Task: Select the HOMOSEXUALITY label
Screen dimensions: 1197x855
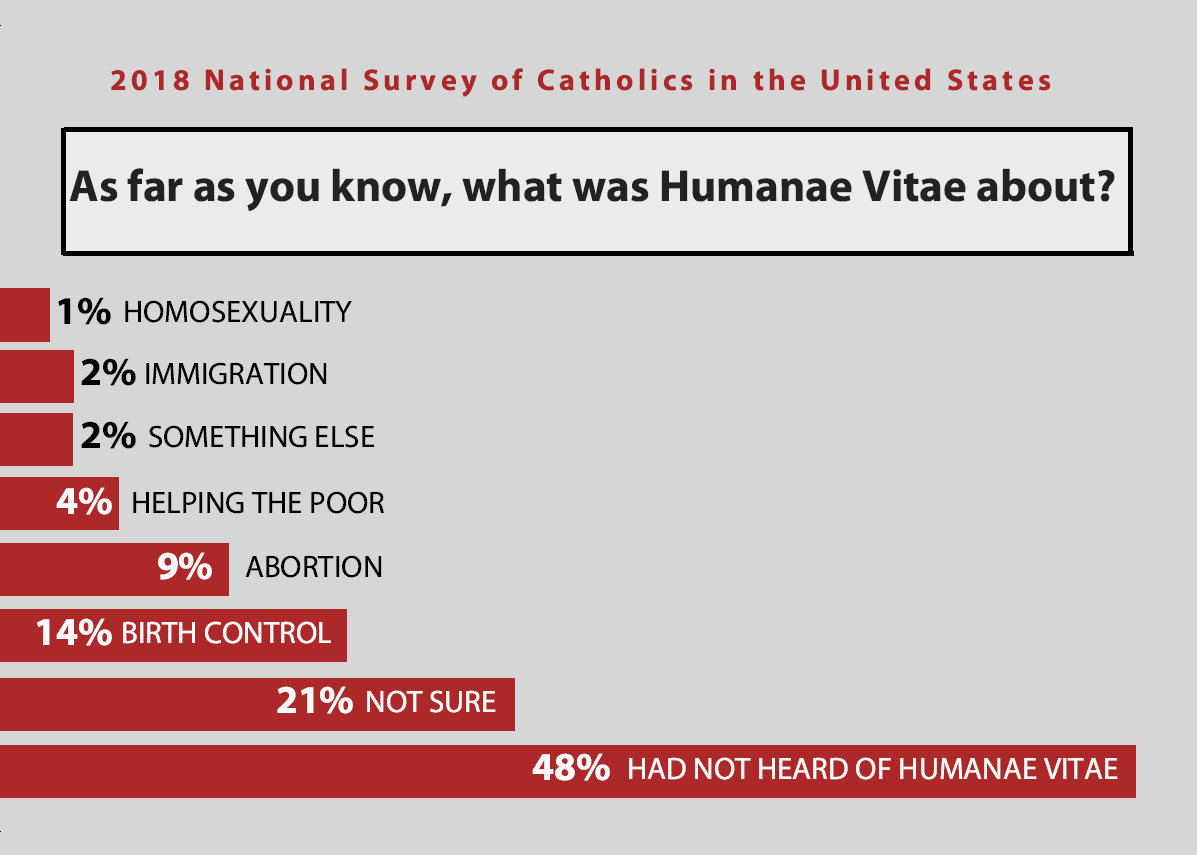Action: (237, 312)
